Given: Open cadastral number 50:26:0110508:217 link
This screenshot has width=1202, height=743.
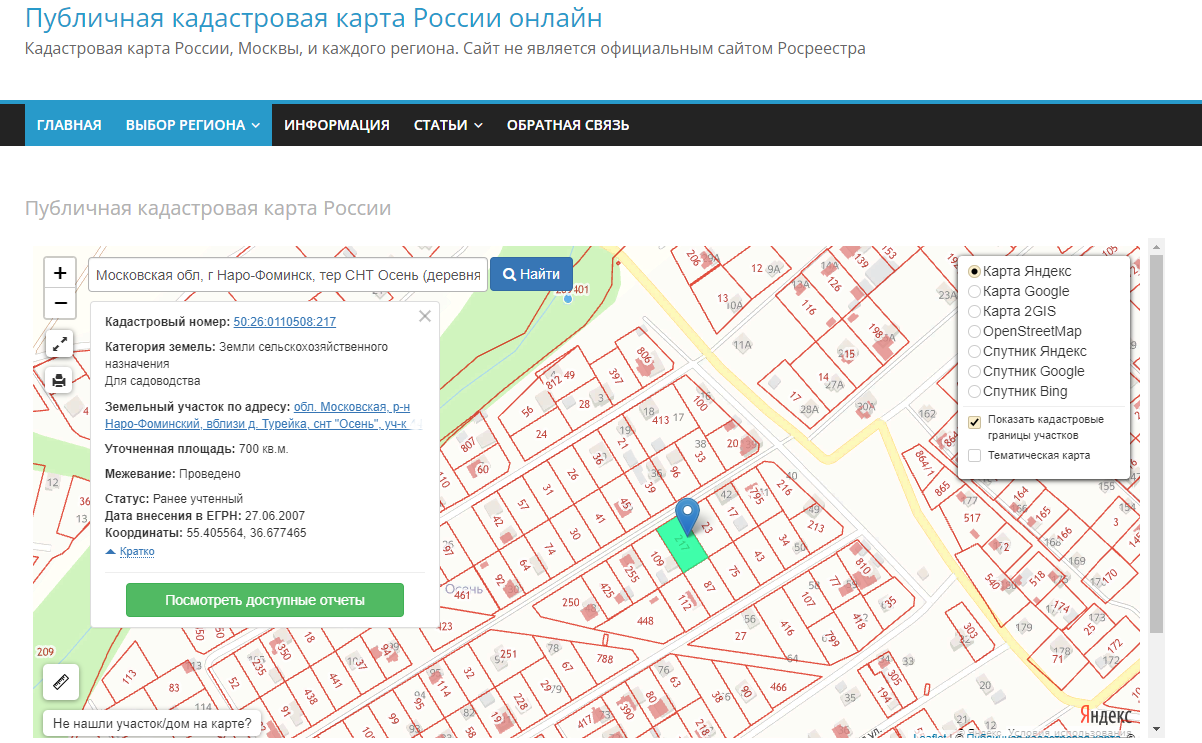Looking at the screenshot, I should click(x=284, y=322).
